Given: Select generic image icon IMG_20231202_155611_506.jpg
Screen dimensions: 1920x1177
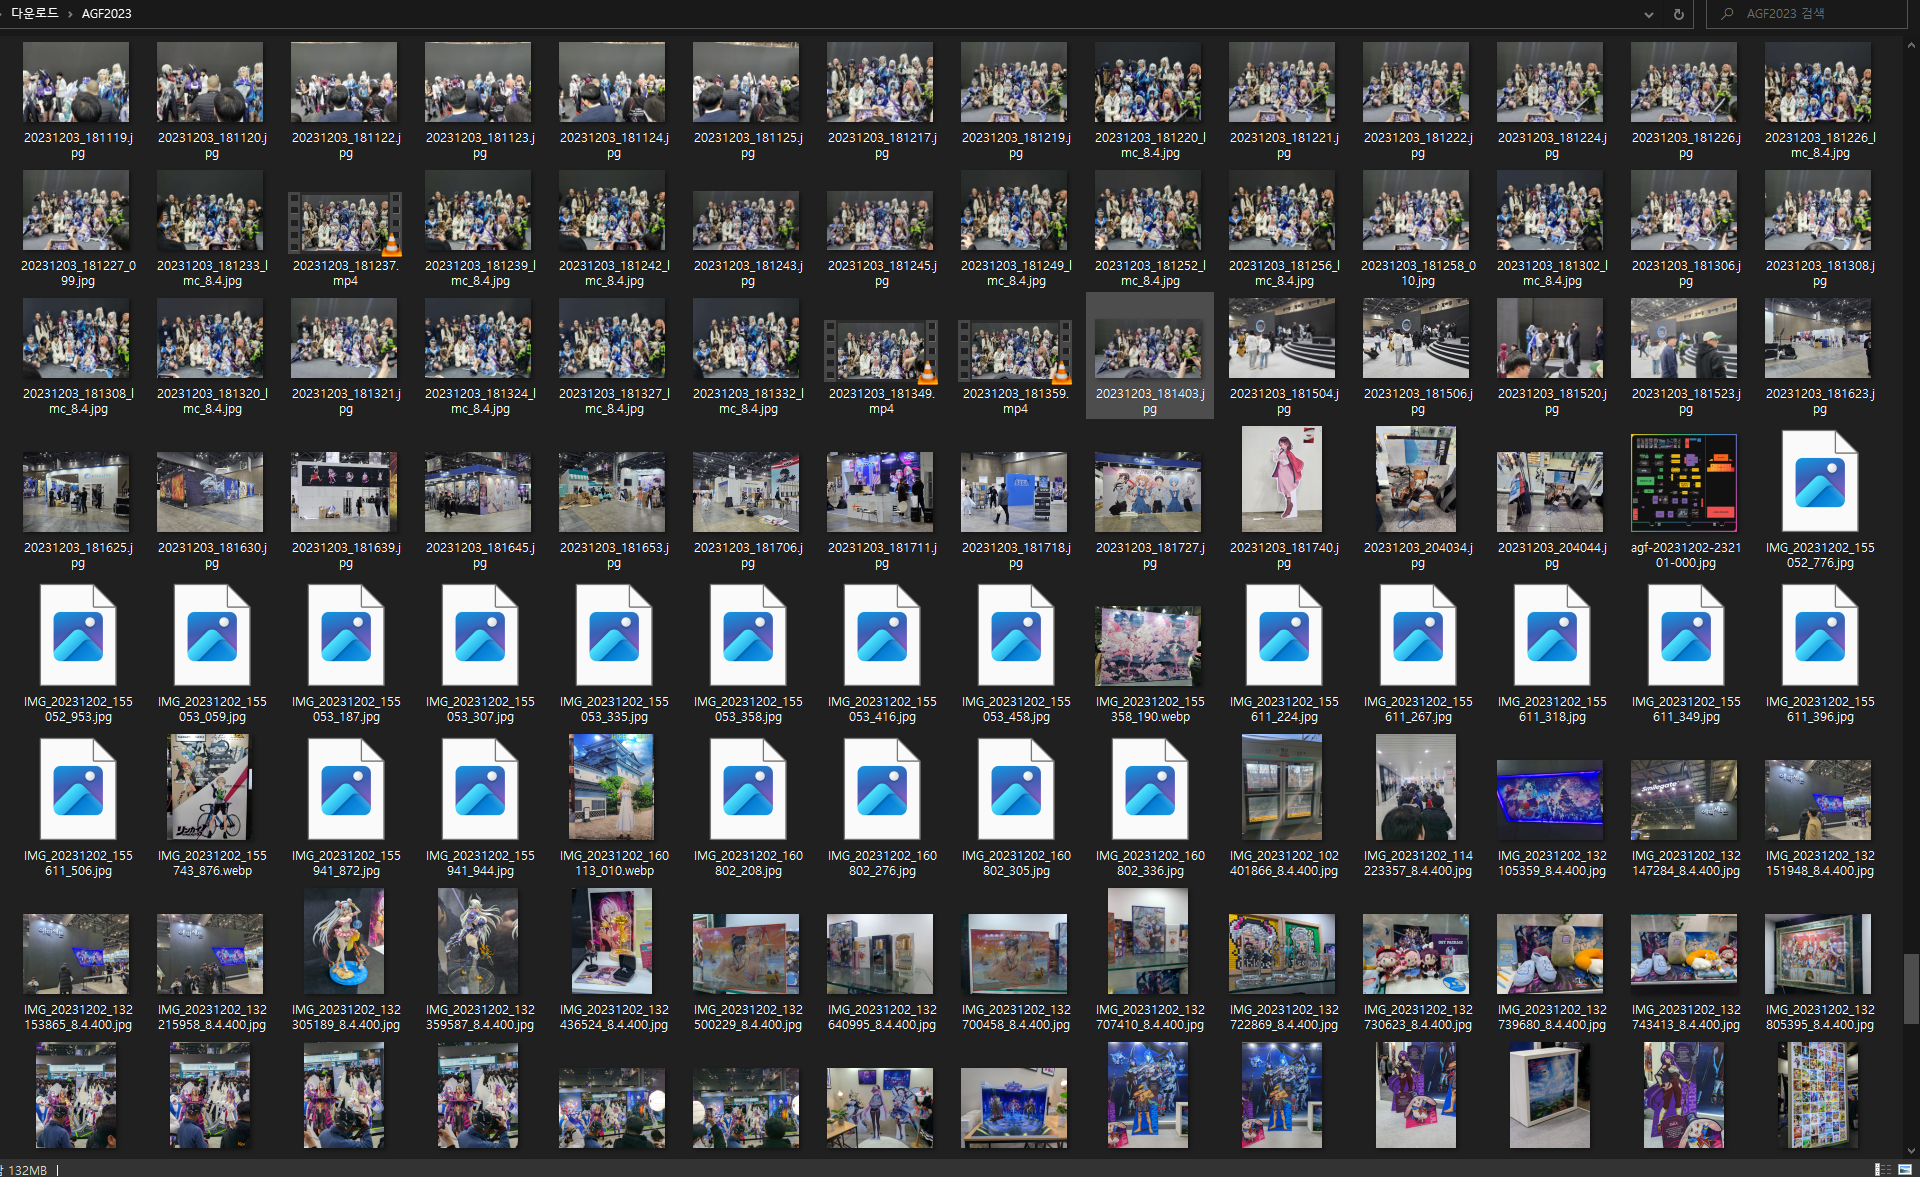Looking at the screenshot, I should tap(78, 790).
